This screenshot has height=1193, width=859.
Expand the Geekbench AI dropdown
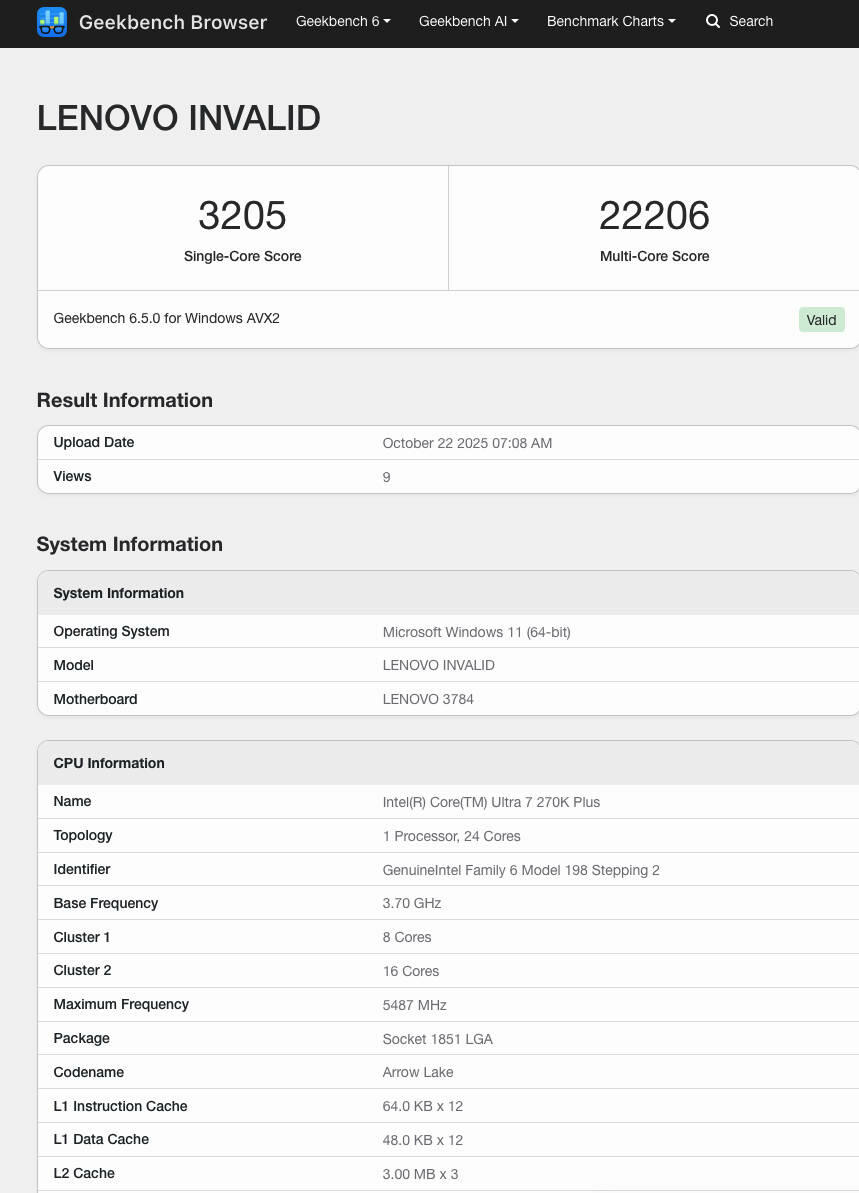(468, 21)
